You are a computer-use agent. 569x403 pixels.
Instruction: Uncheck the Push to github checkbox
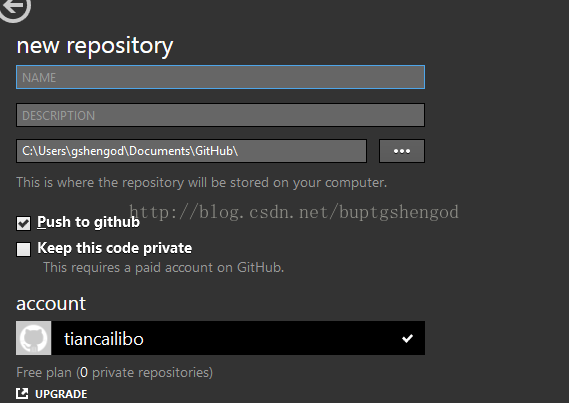coord(23,223)
